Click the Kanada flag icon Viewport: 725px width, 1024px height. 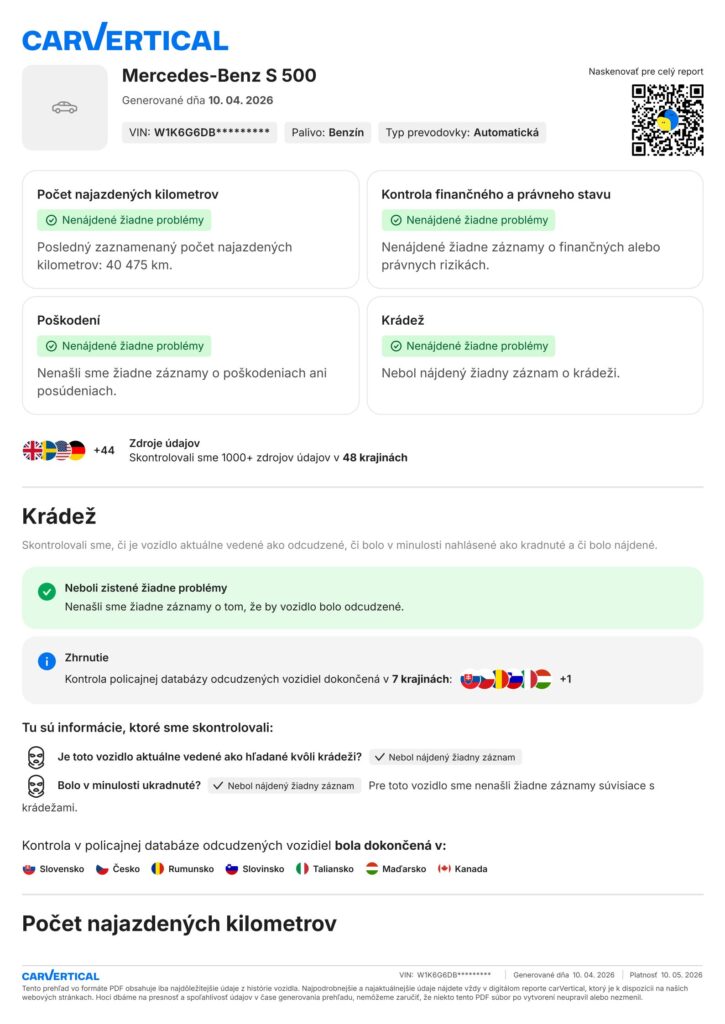[444, 869]
